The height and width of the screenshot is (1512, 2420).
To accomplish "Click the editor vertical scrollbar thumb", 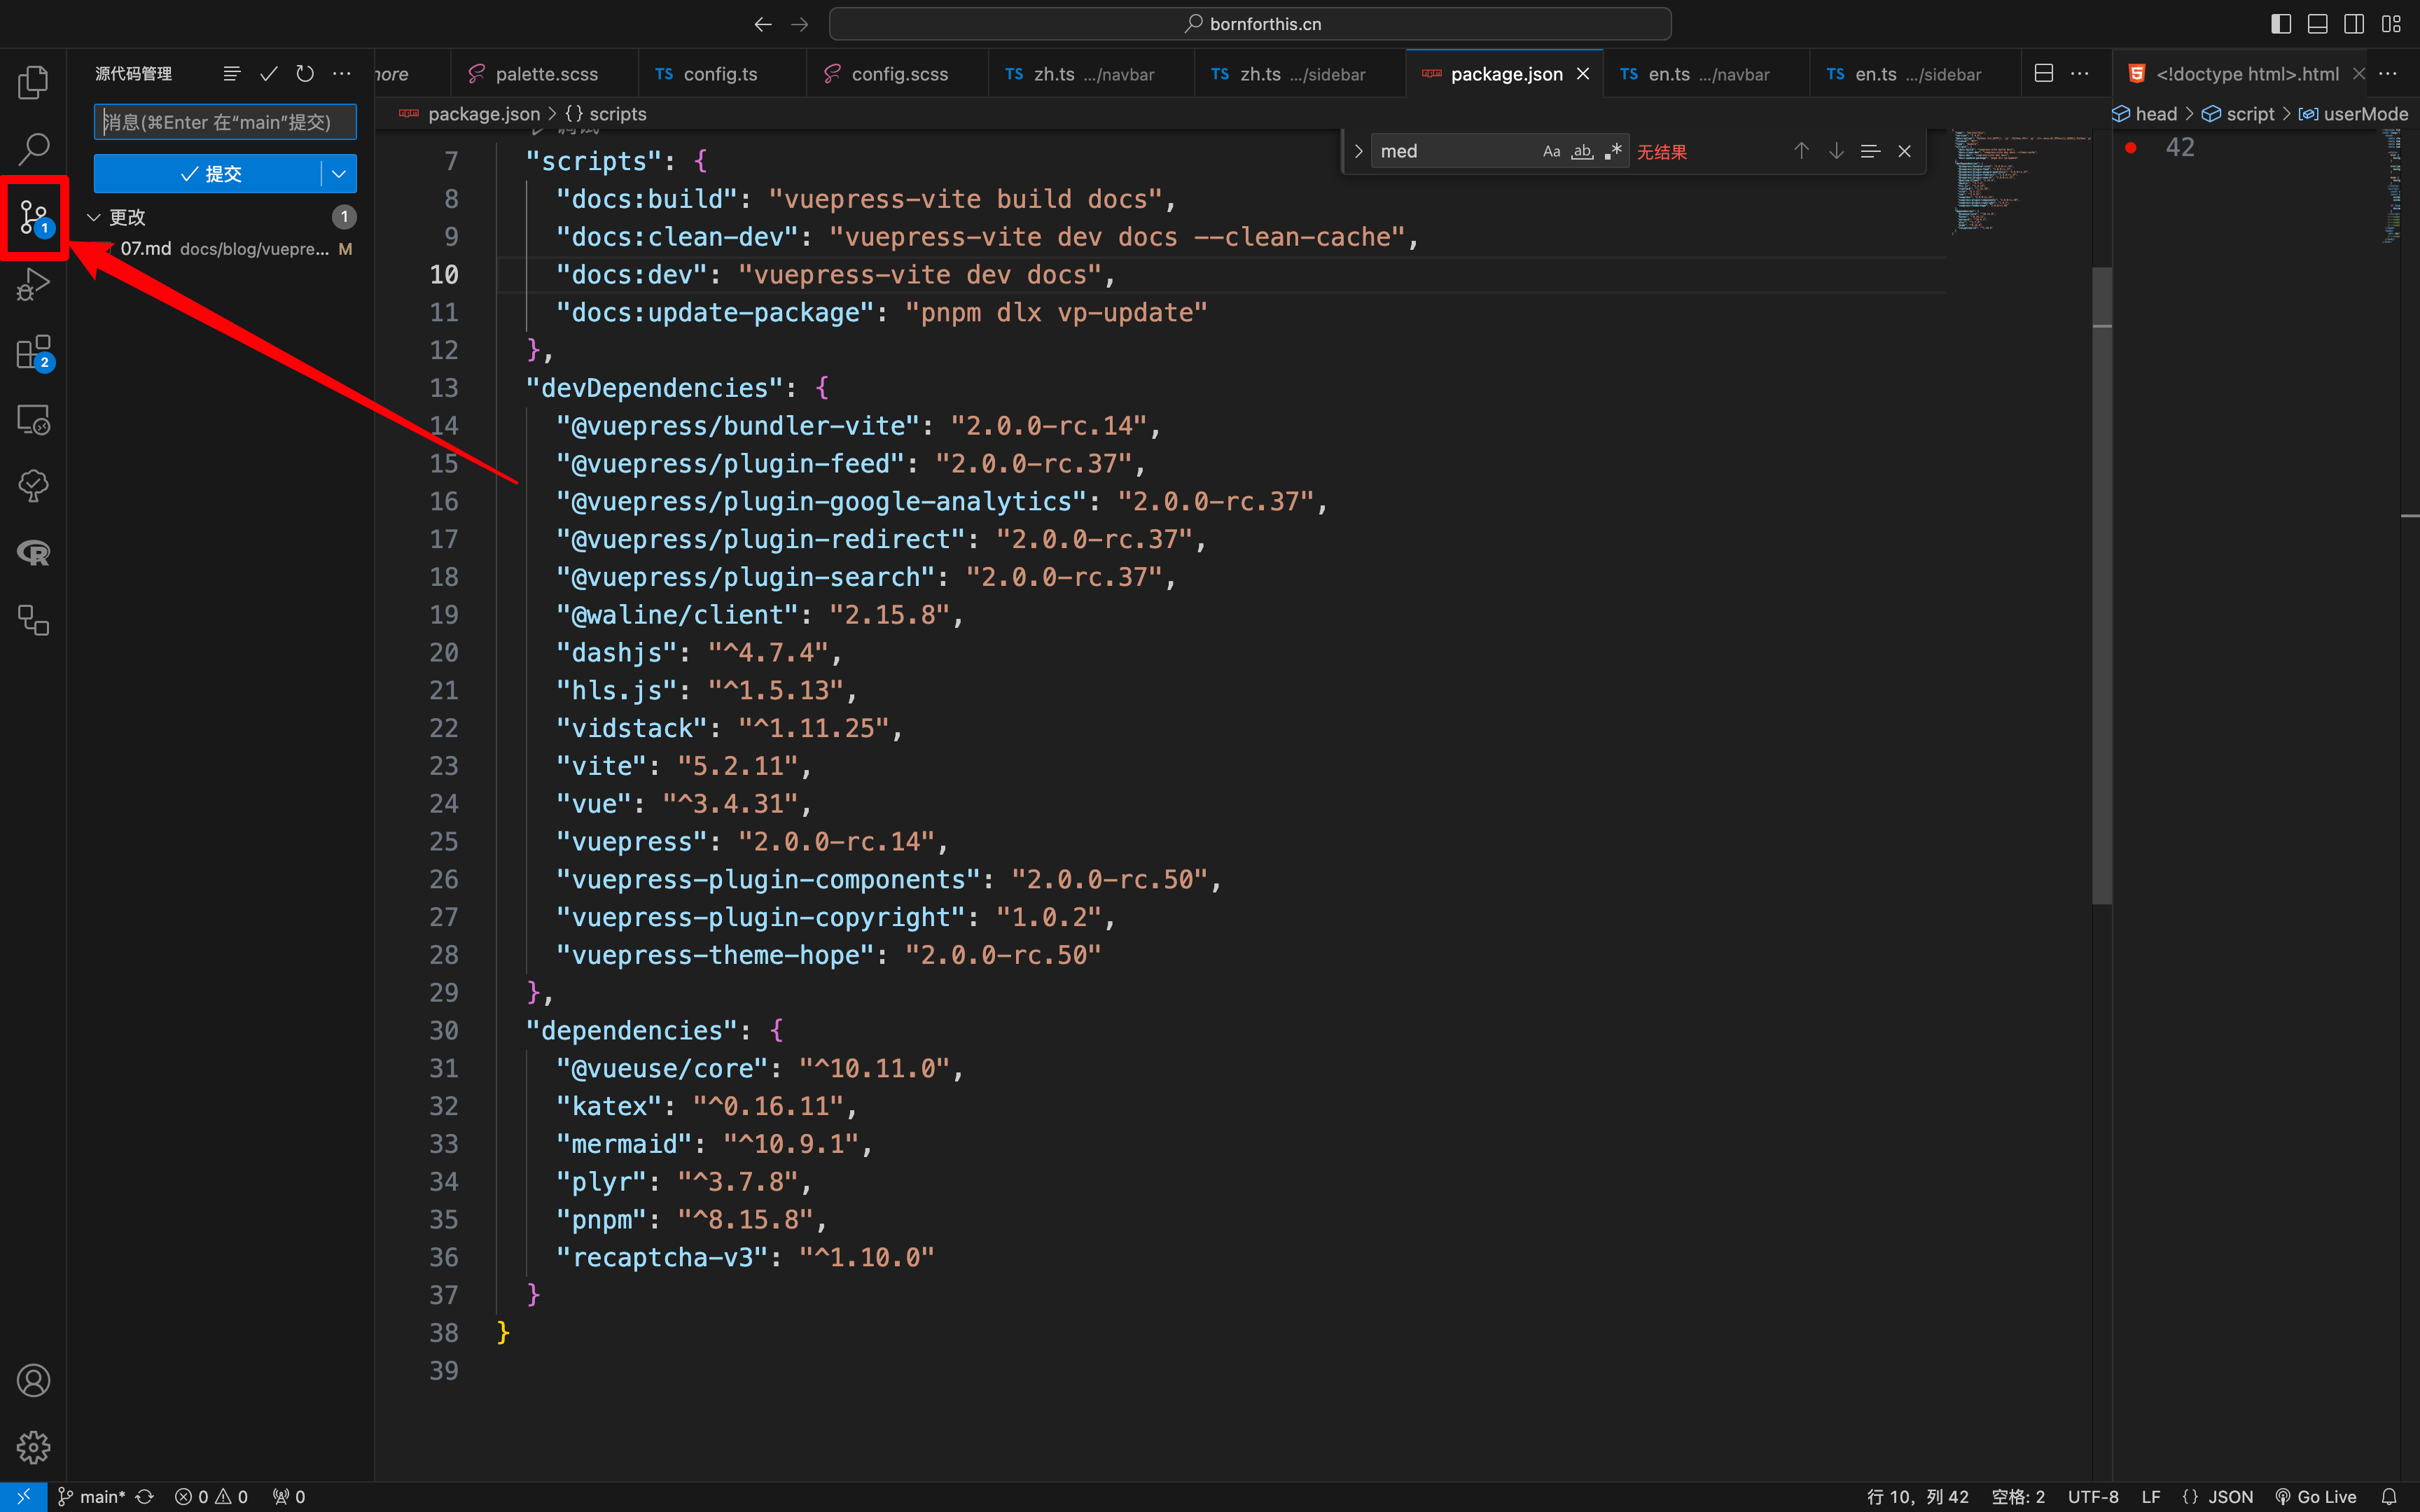I will pos(2102,585).
